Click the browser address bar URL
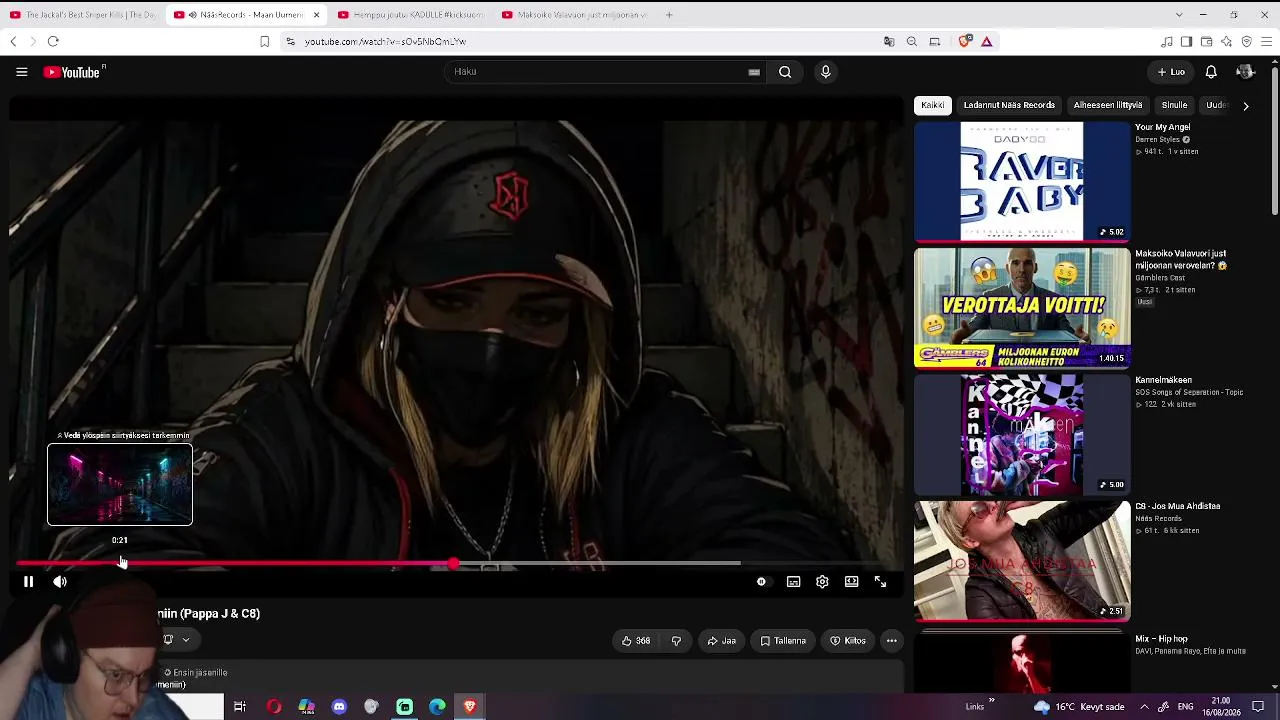The image size is (1280, 720). [385, 42]
